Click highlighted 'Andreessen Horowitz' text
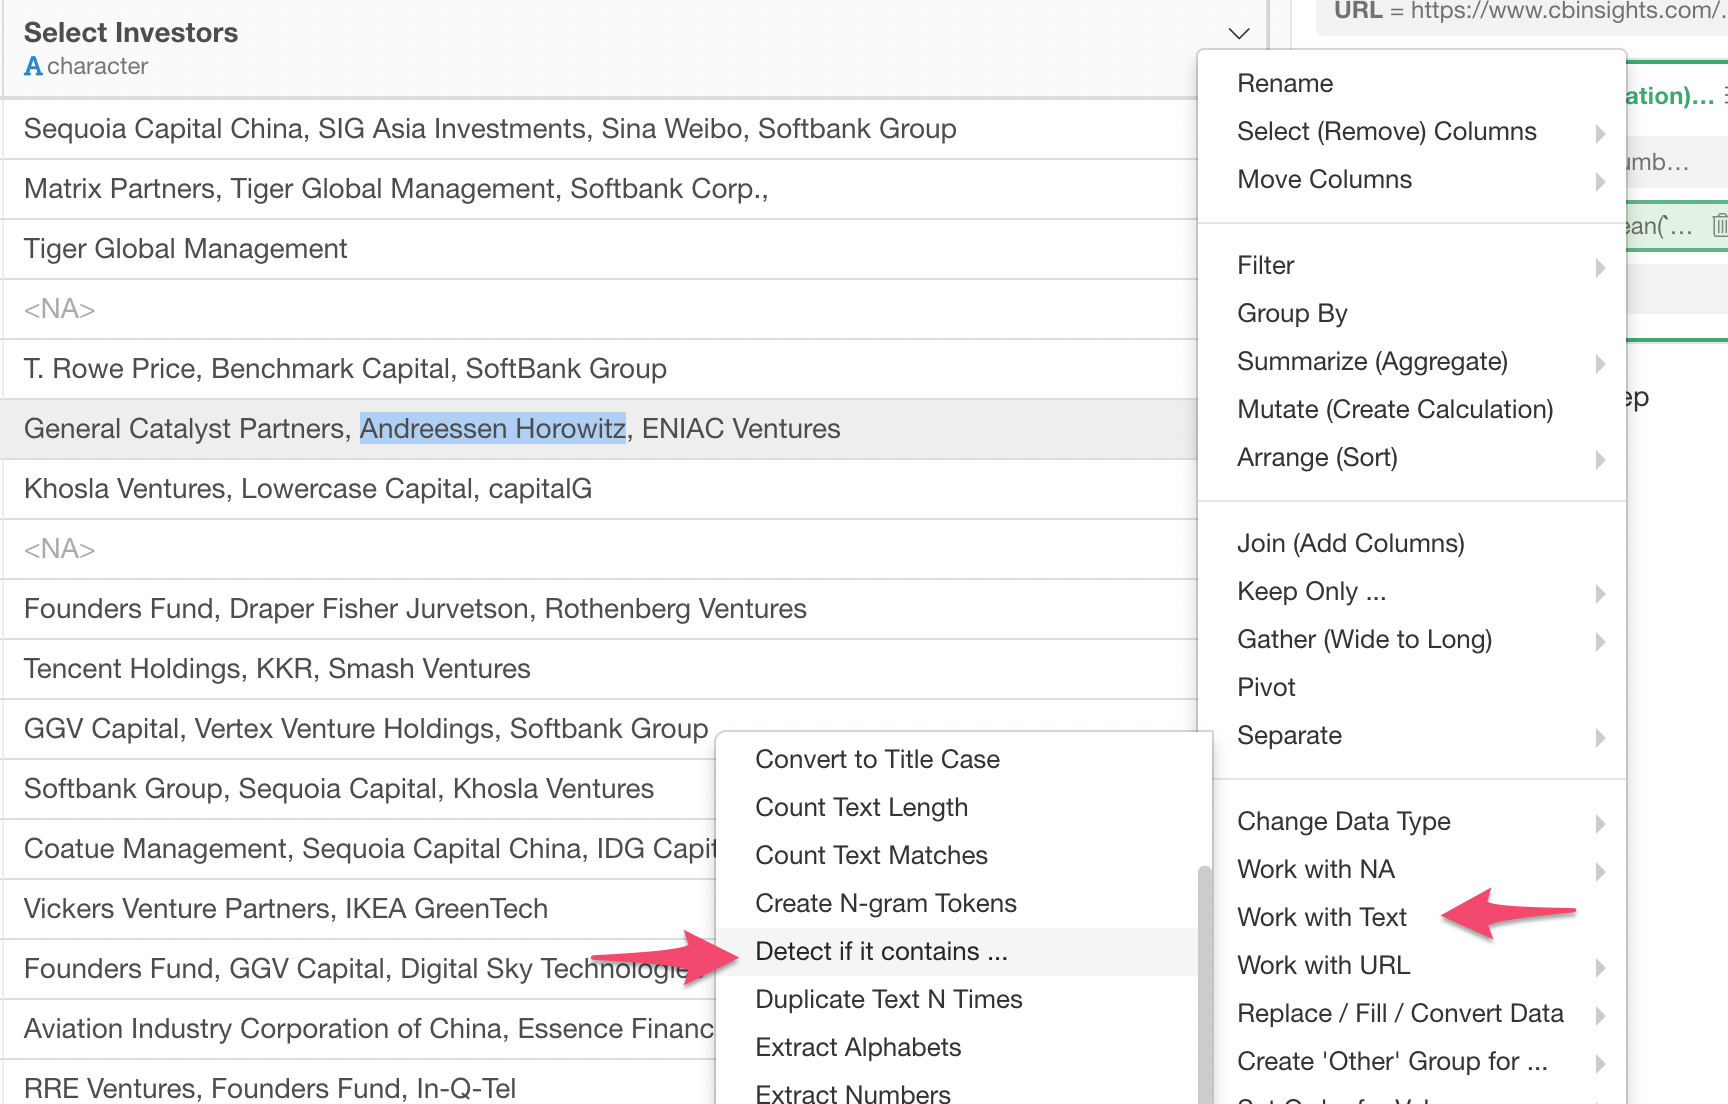This screenshot has width=1728, height=1104. 493,429
